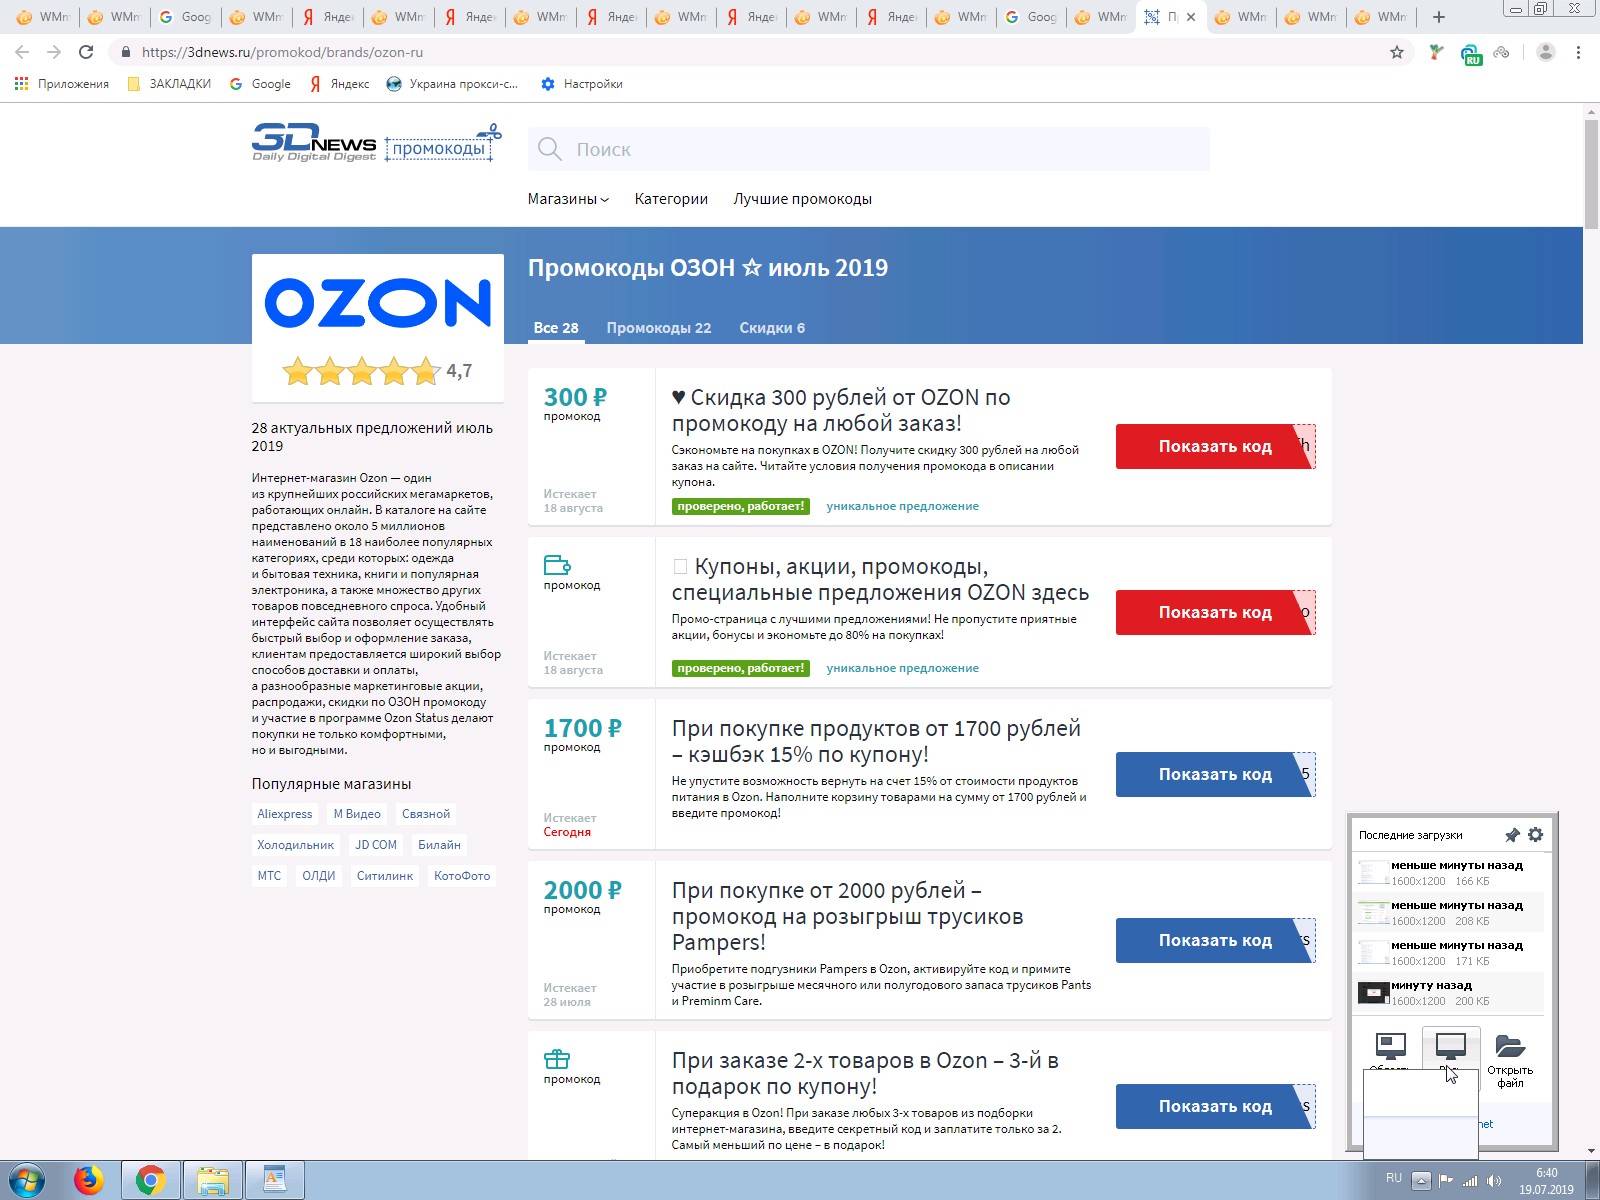The width and height of the screenshot is (1600, 1200).
Task: Click the RU language indicator in tray
Action: click(1394, 1178)
